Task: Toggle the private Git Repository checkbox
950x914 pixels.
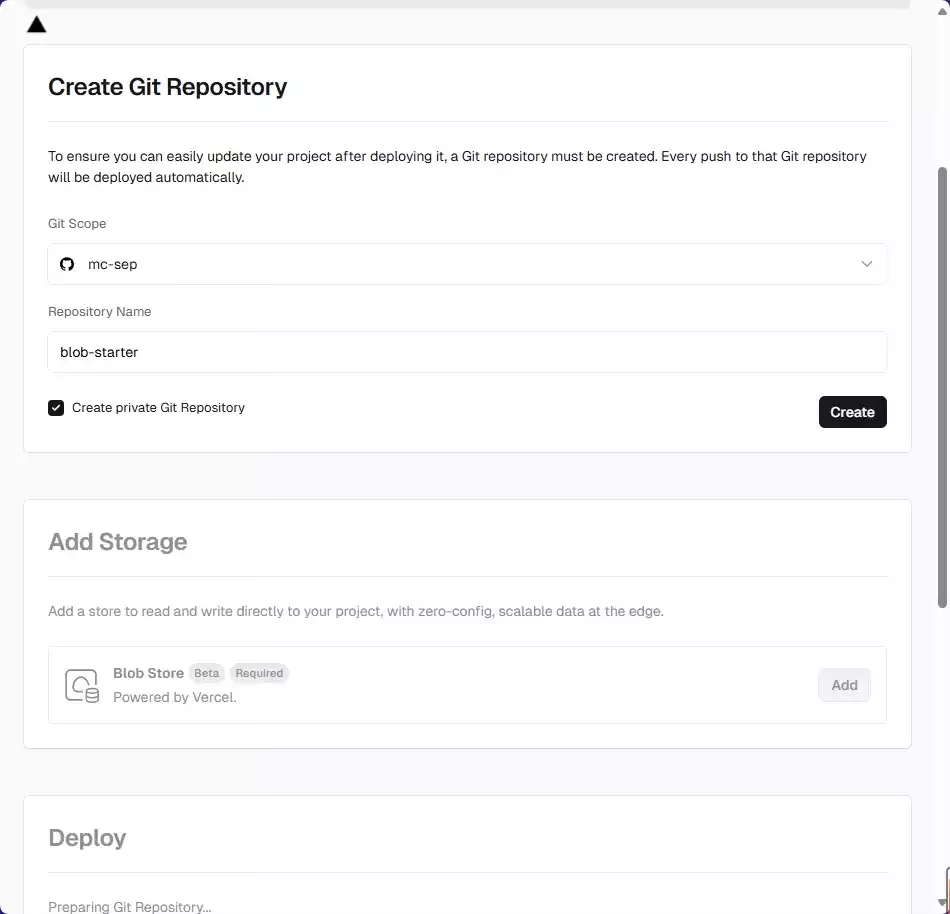Action: pos(56,408)
